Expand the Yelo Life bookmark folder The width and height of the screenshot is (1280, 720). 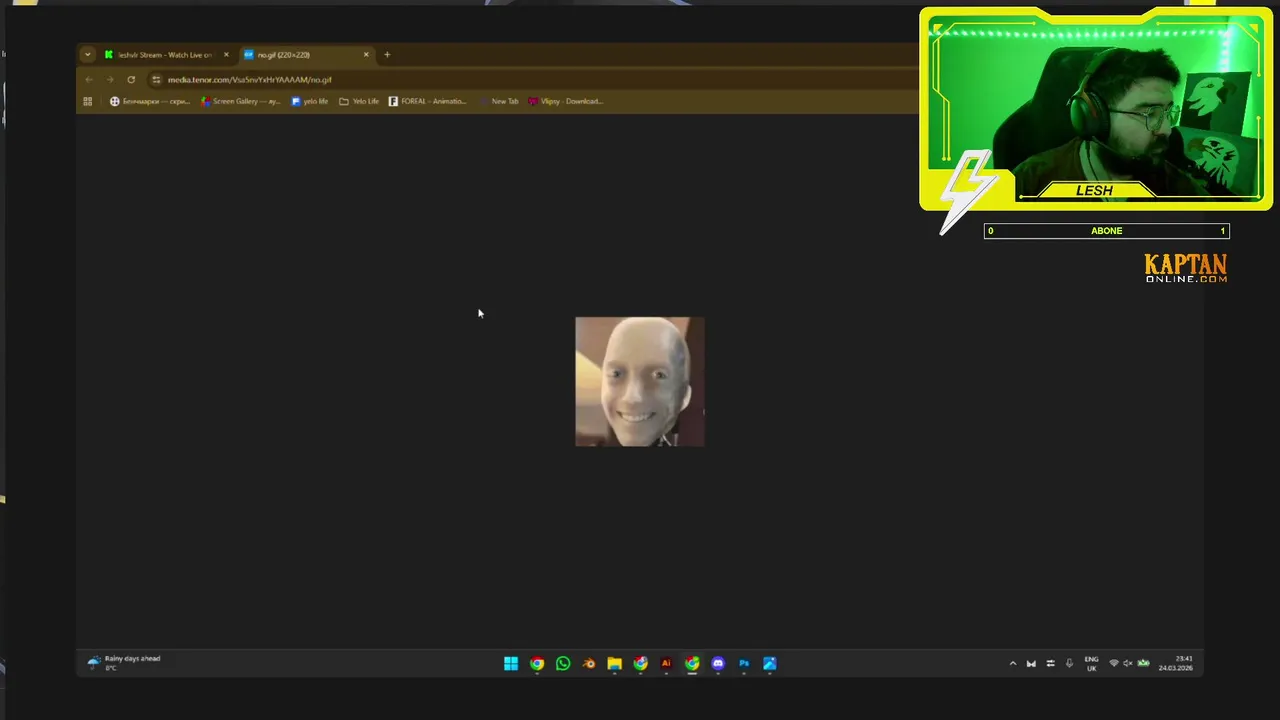coord(359,101)
